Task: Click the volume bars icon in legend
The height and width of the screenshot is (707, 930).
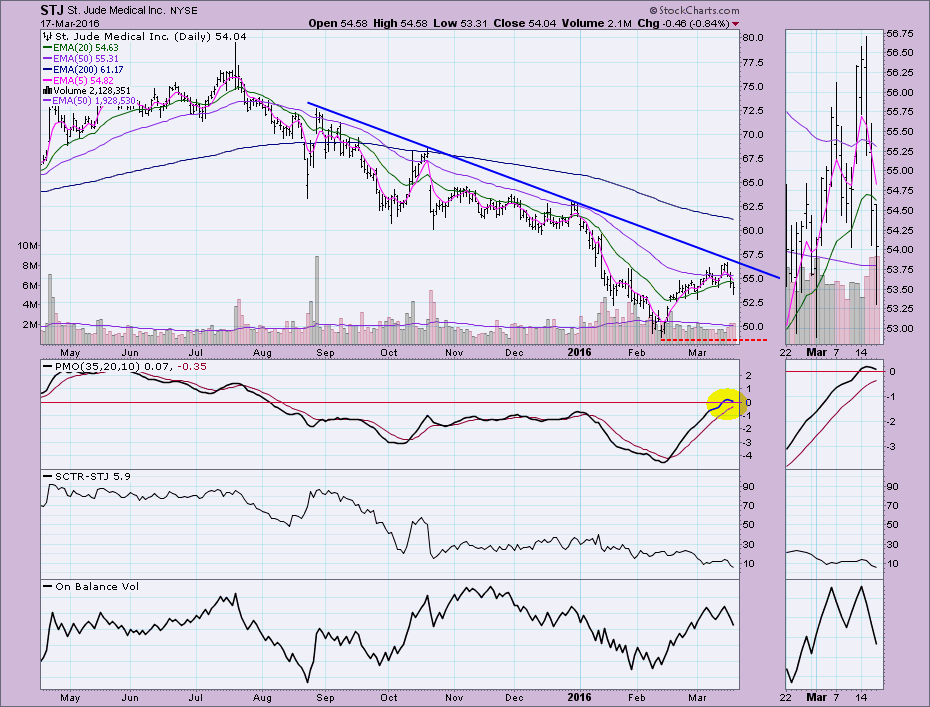Action: point(46,91)
